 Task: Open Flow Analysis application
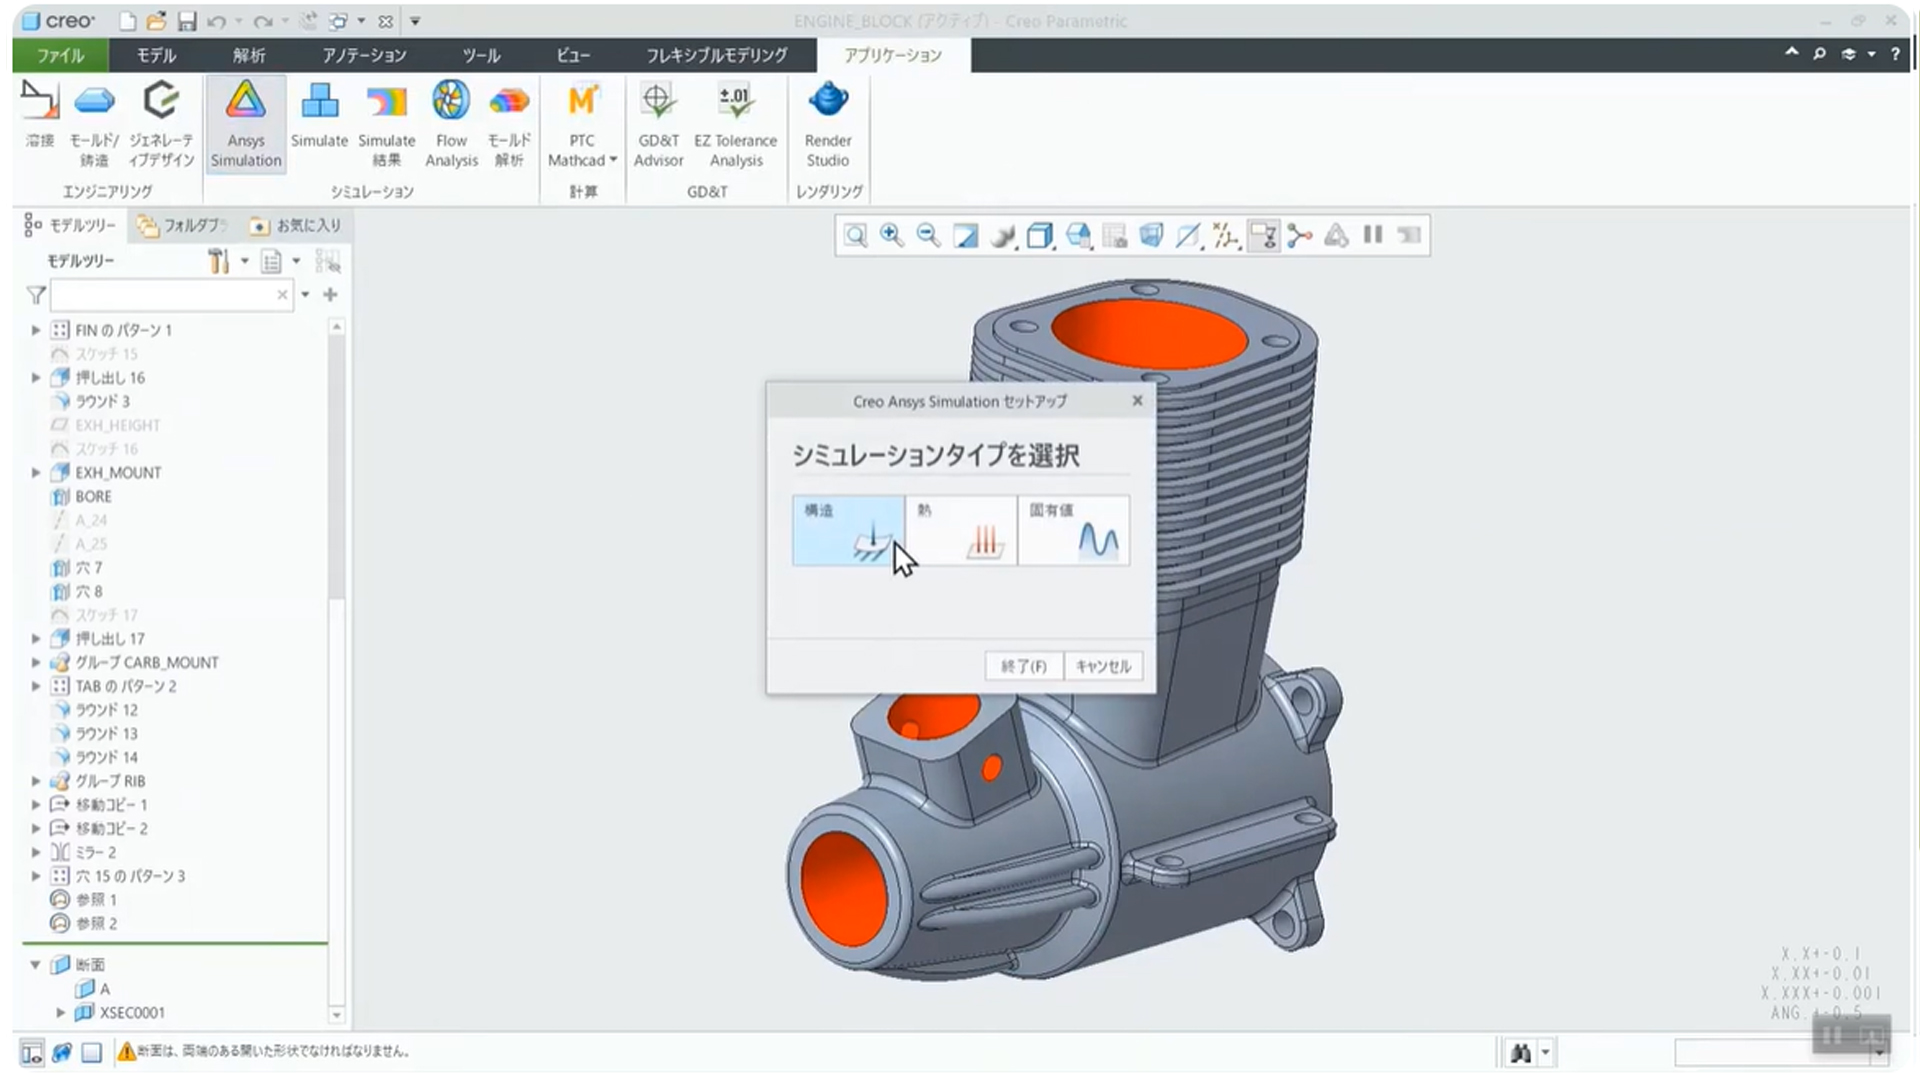coord(451,123)
